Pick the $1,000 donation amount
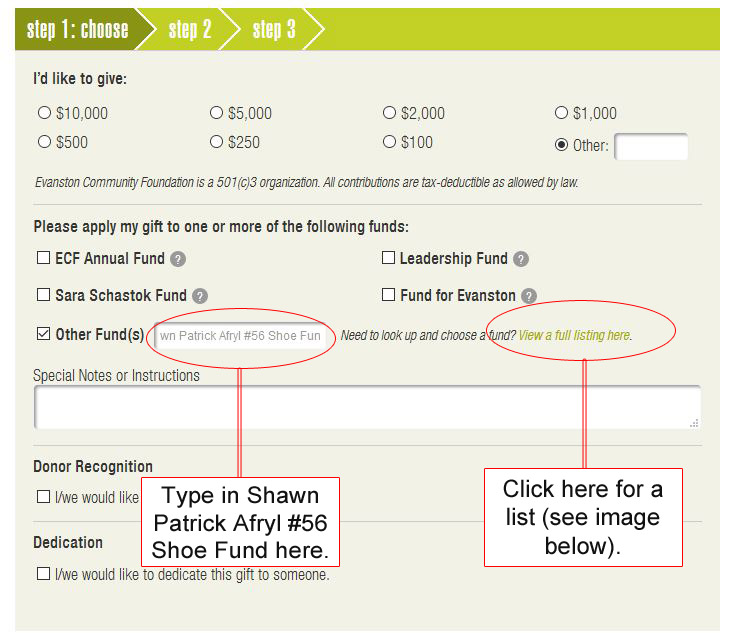The height and width of the screenshot is (633, 737). pos(562,113)
